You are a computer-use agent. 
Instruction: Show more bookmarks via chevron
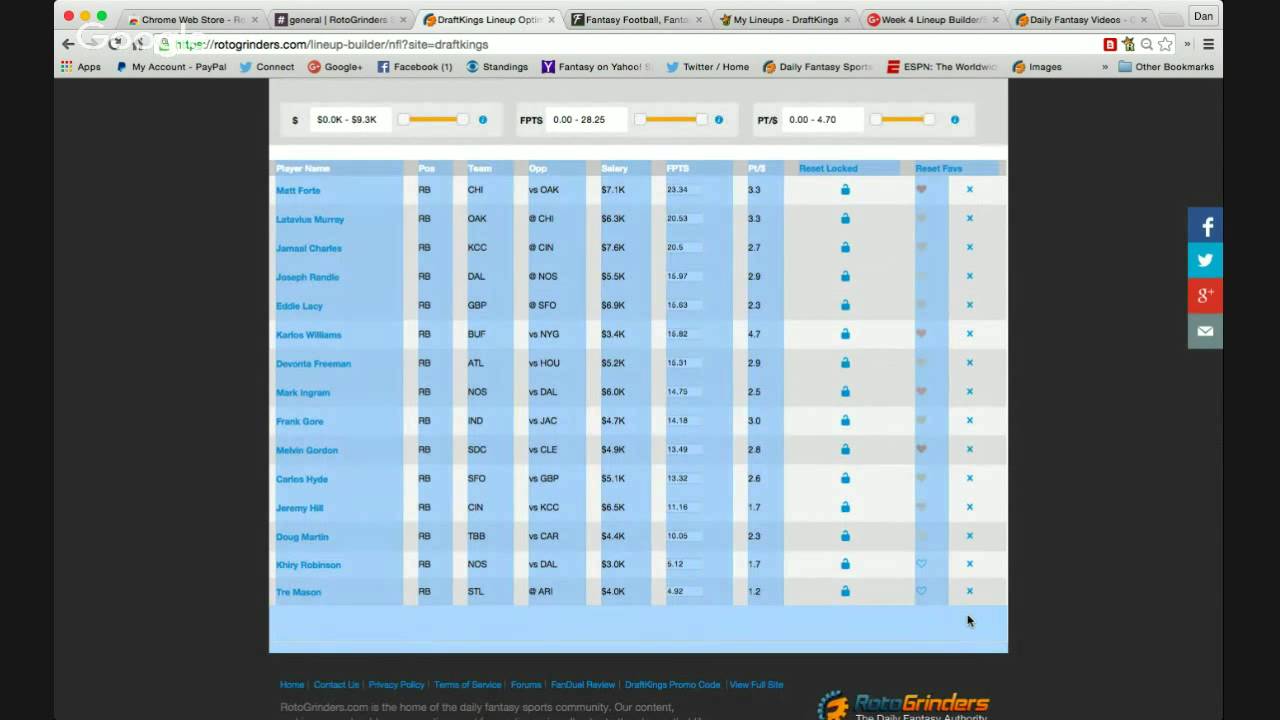click(x=1105, y=67)
